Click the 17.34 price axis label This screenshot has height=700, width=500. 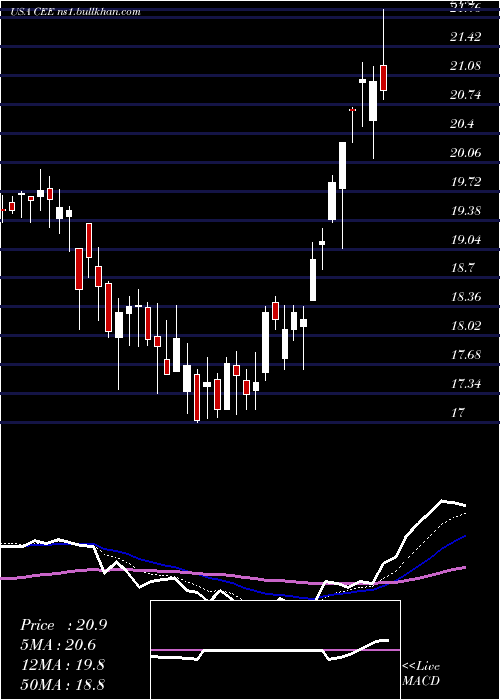[x=466, y=384]
